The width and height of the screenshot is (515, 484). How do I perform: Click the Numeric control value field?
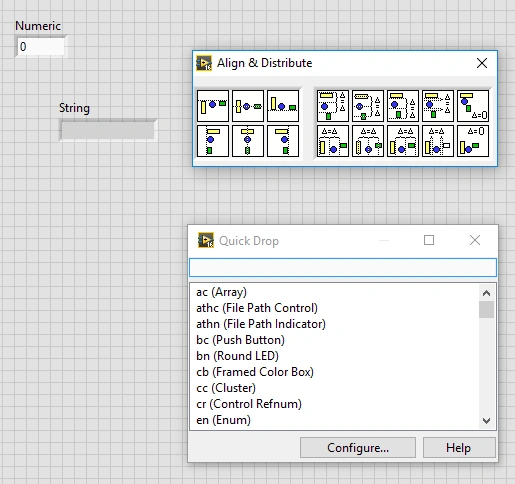(41, 47)
